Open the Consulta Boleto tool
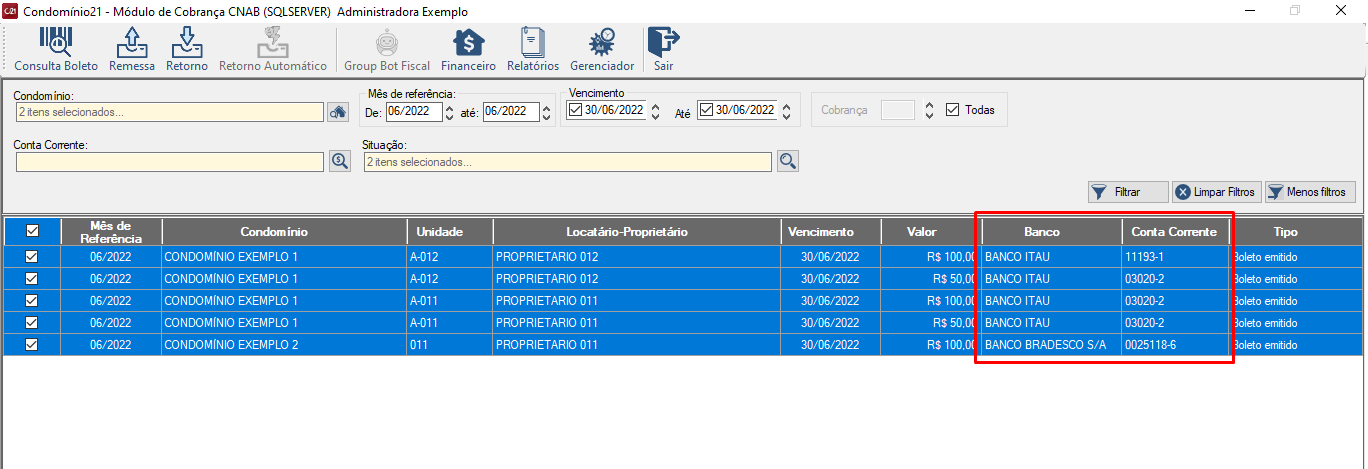Image resolution: width=1368 pixels, height=469 pixels. tap(56, 49)
